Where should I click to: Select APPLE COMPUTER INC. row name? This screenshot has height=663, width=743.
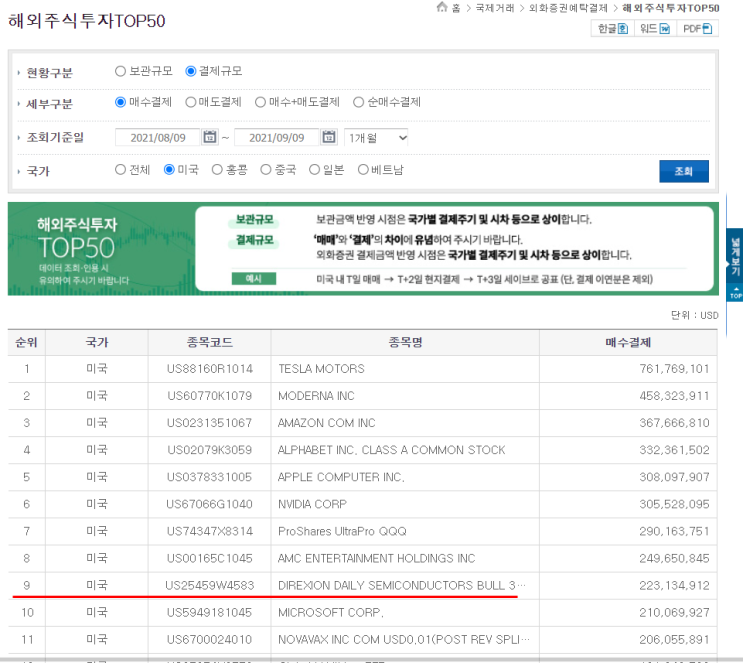pos(341,477)
